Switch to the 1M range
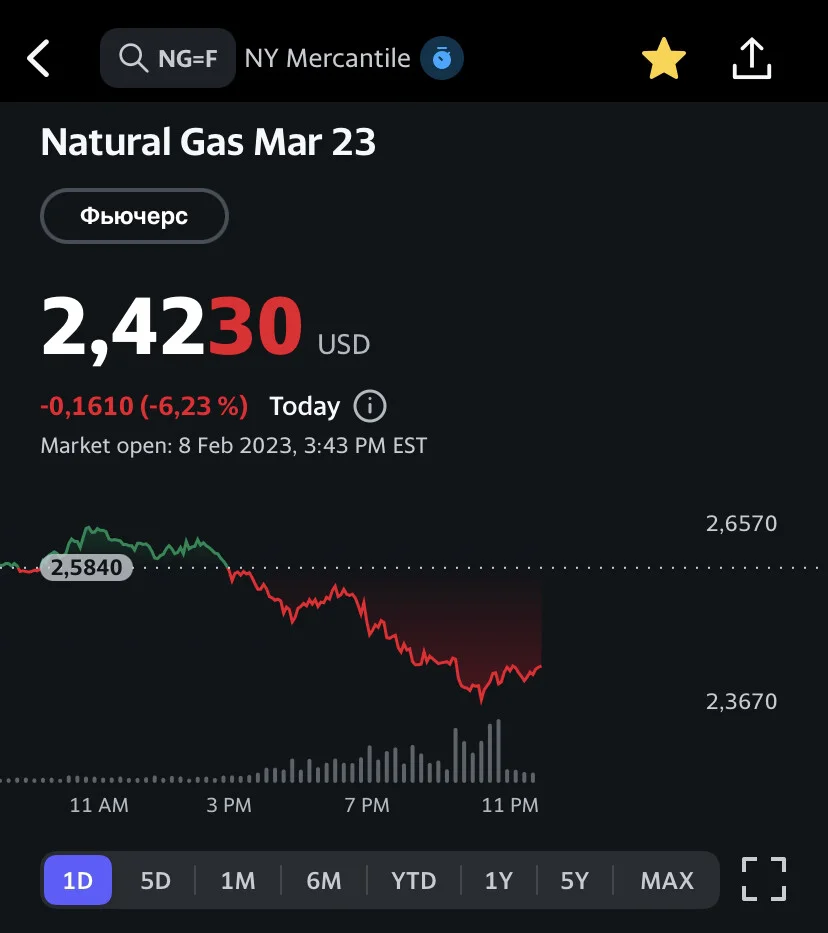828x933 pixels. [238, 880]
